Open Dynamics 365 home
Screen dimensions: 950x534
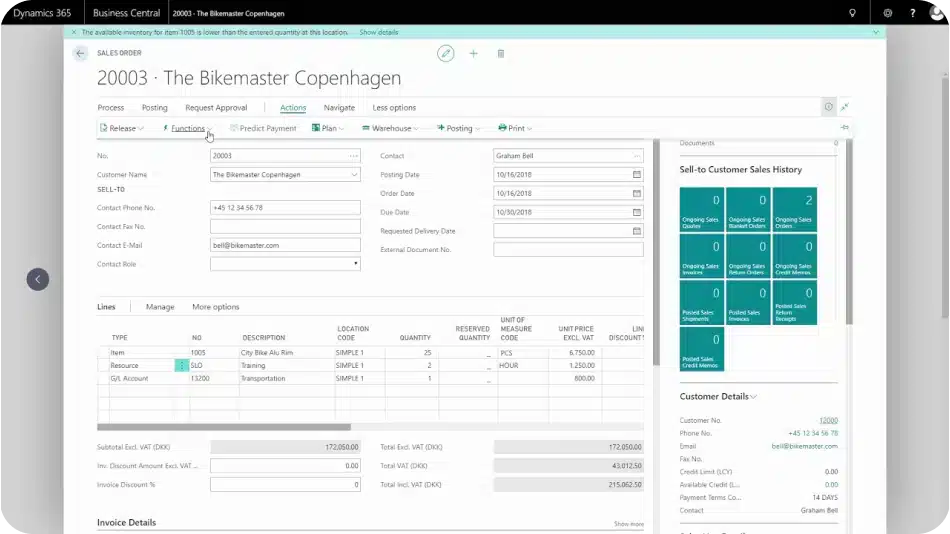tap(42, 13)
